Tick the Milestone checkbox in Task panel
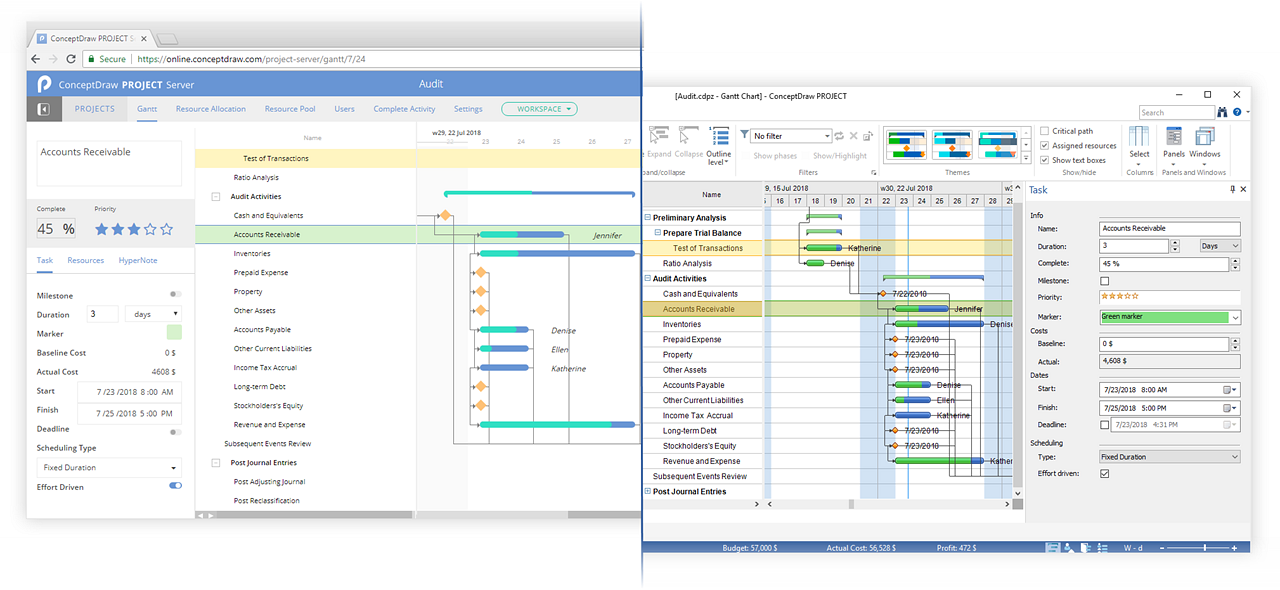1280x590 pixels. [1104, 281]
